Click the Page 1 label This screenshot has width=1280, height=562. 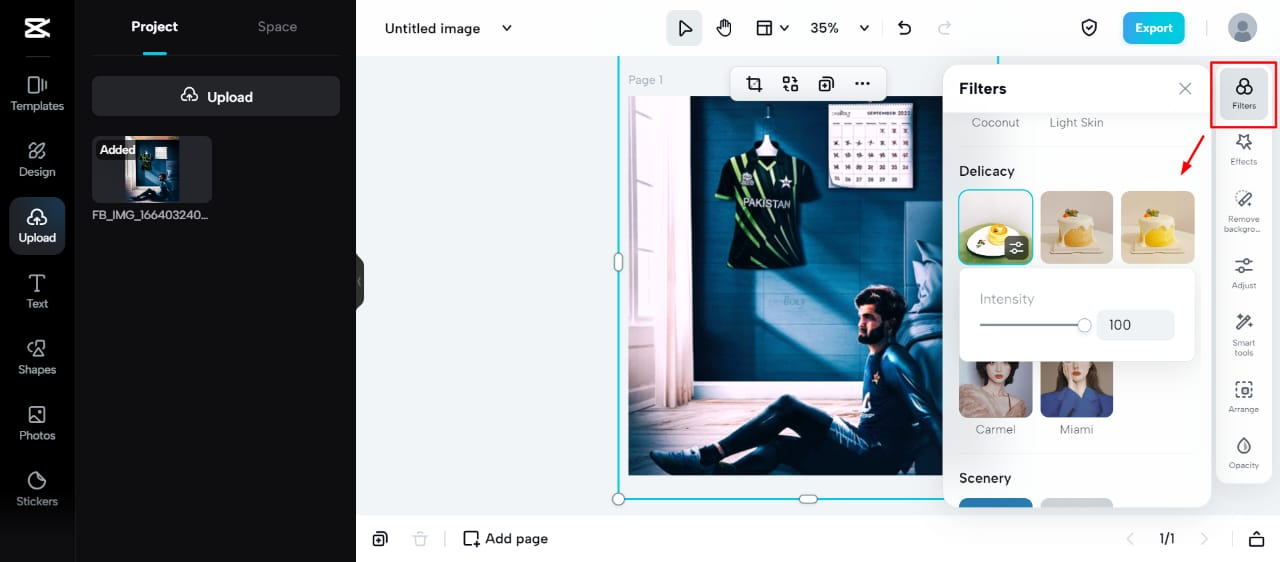tap(645, 80)
